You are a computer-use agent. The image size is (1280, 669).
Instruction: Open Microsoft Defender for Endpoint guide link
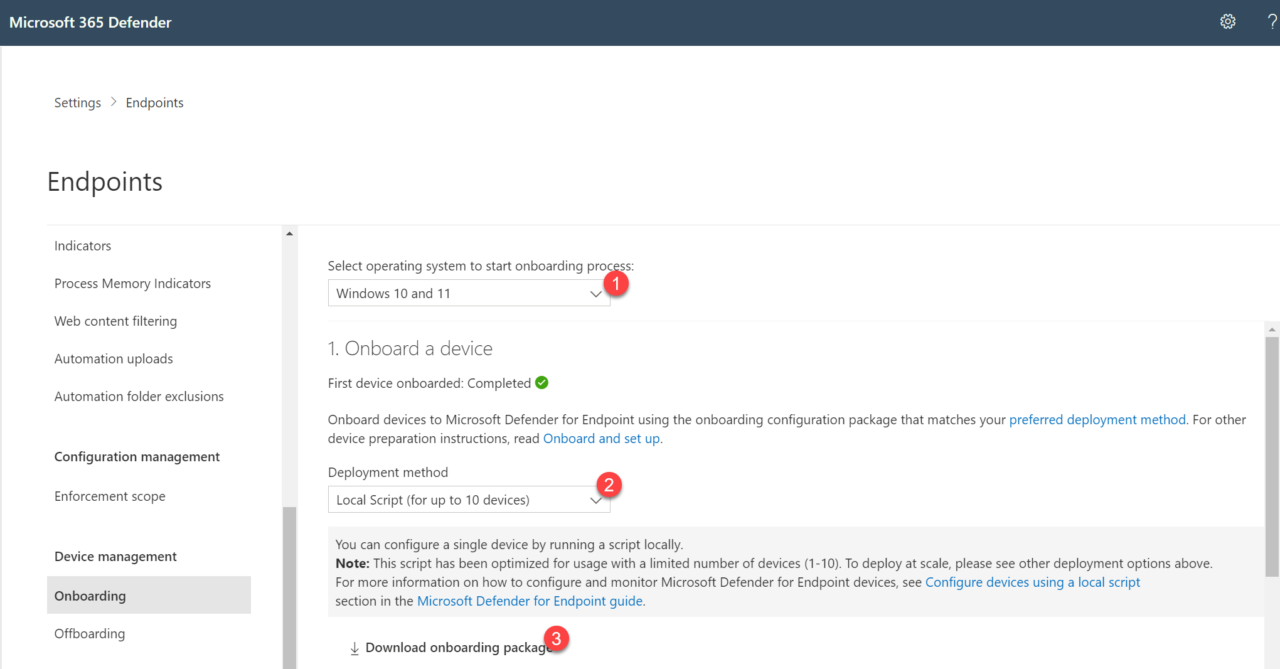530,601
